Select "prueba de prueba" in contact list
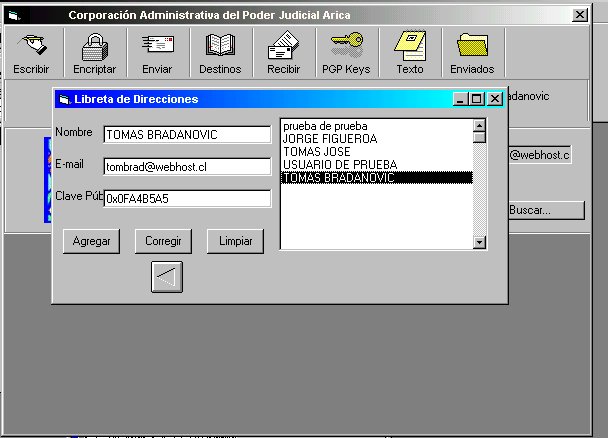This screenshot has width=608, height=438. (x=325, y=126)
